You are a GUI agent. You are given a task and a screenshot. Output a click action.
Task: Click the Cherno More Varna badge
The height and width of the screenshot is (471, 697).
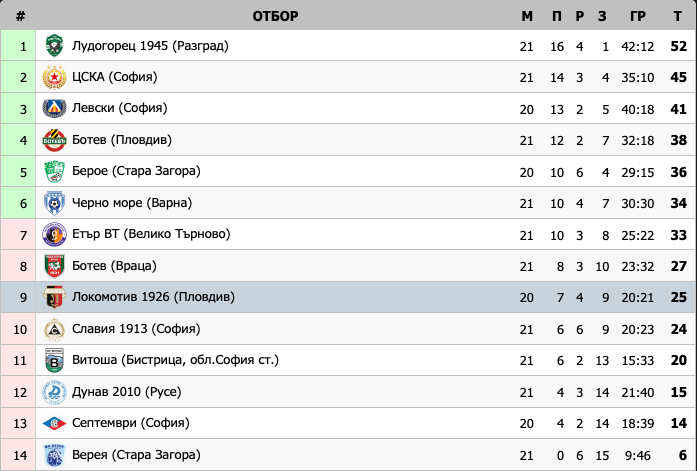pyautogui.click(x=54, y=203)
